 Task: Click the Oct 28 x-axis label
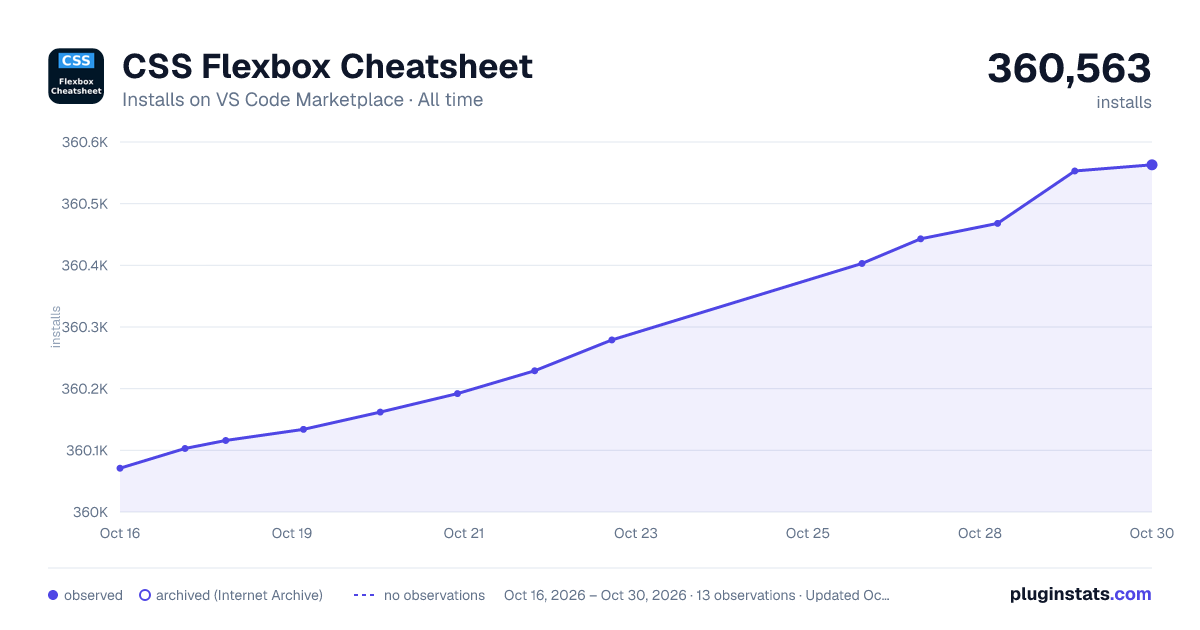tap(980, 533)
